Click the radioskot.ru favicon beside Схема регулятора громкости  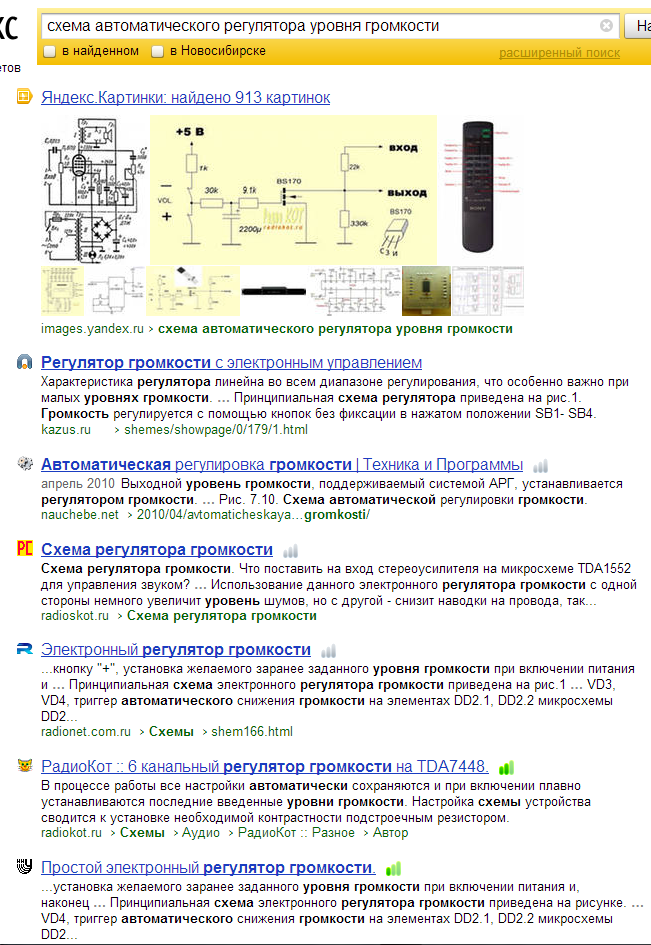click(24, 548)
